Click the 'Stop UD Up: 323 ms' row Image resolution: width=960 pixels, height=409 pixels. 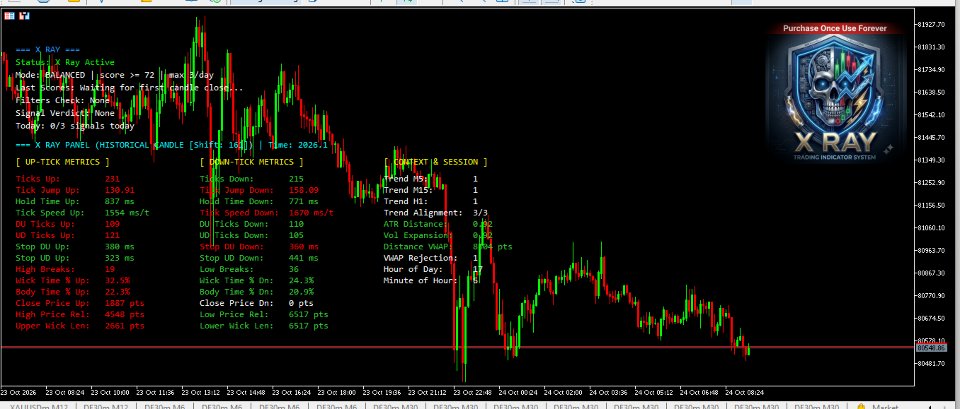(x=75, y=258)
